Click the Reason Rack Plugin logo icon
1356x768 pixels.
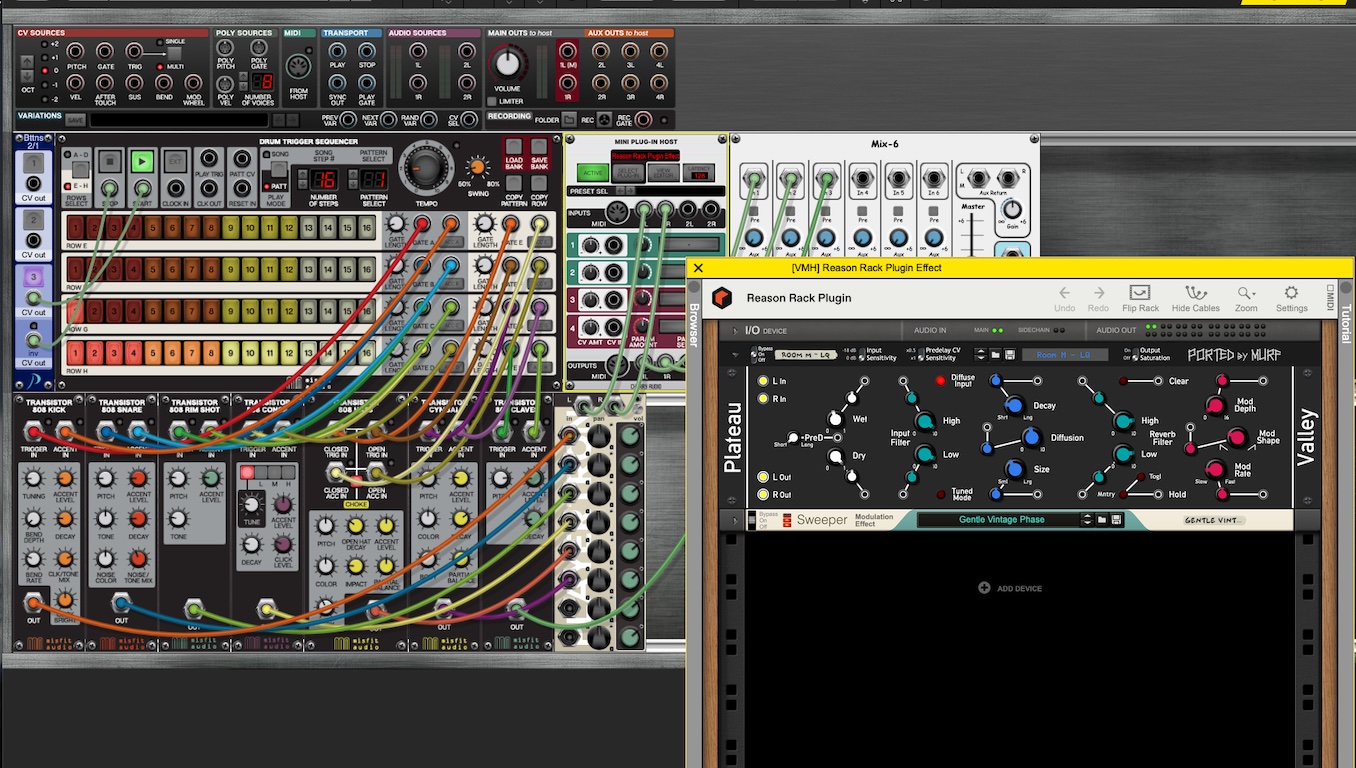click(x=721, y=297)
